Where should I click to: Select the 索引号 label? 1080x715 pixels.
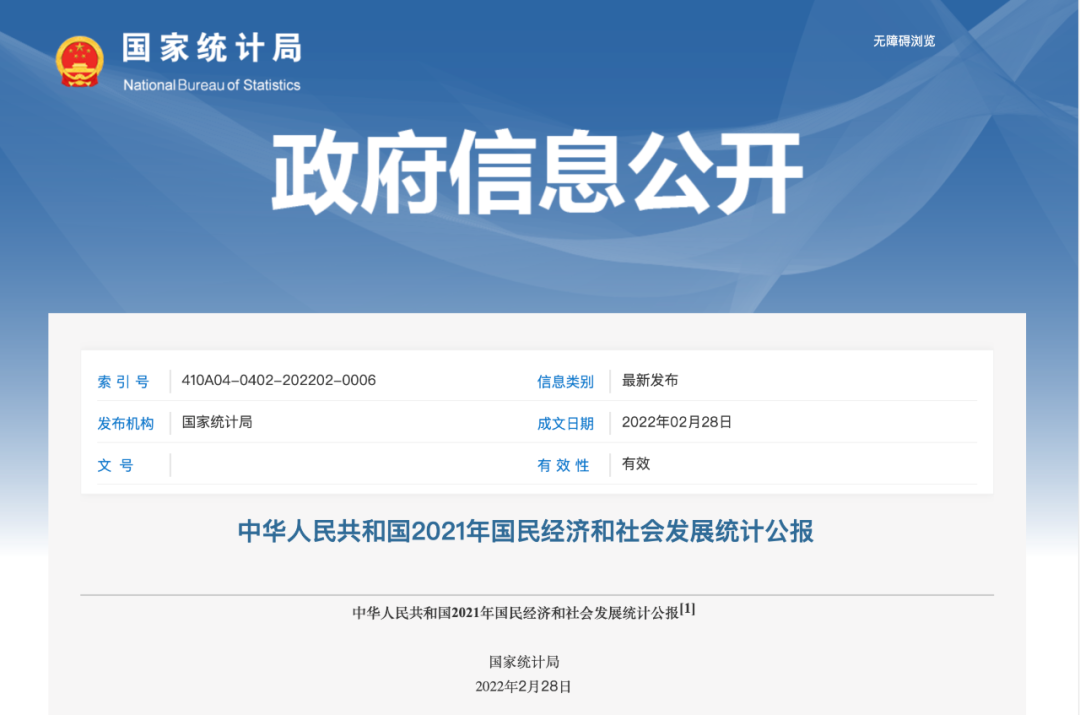click(x=123, y=382)
